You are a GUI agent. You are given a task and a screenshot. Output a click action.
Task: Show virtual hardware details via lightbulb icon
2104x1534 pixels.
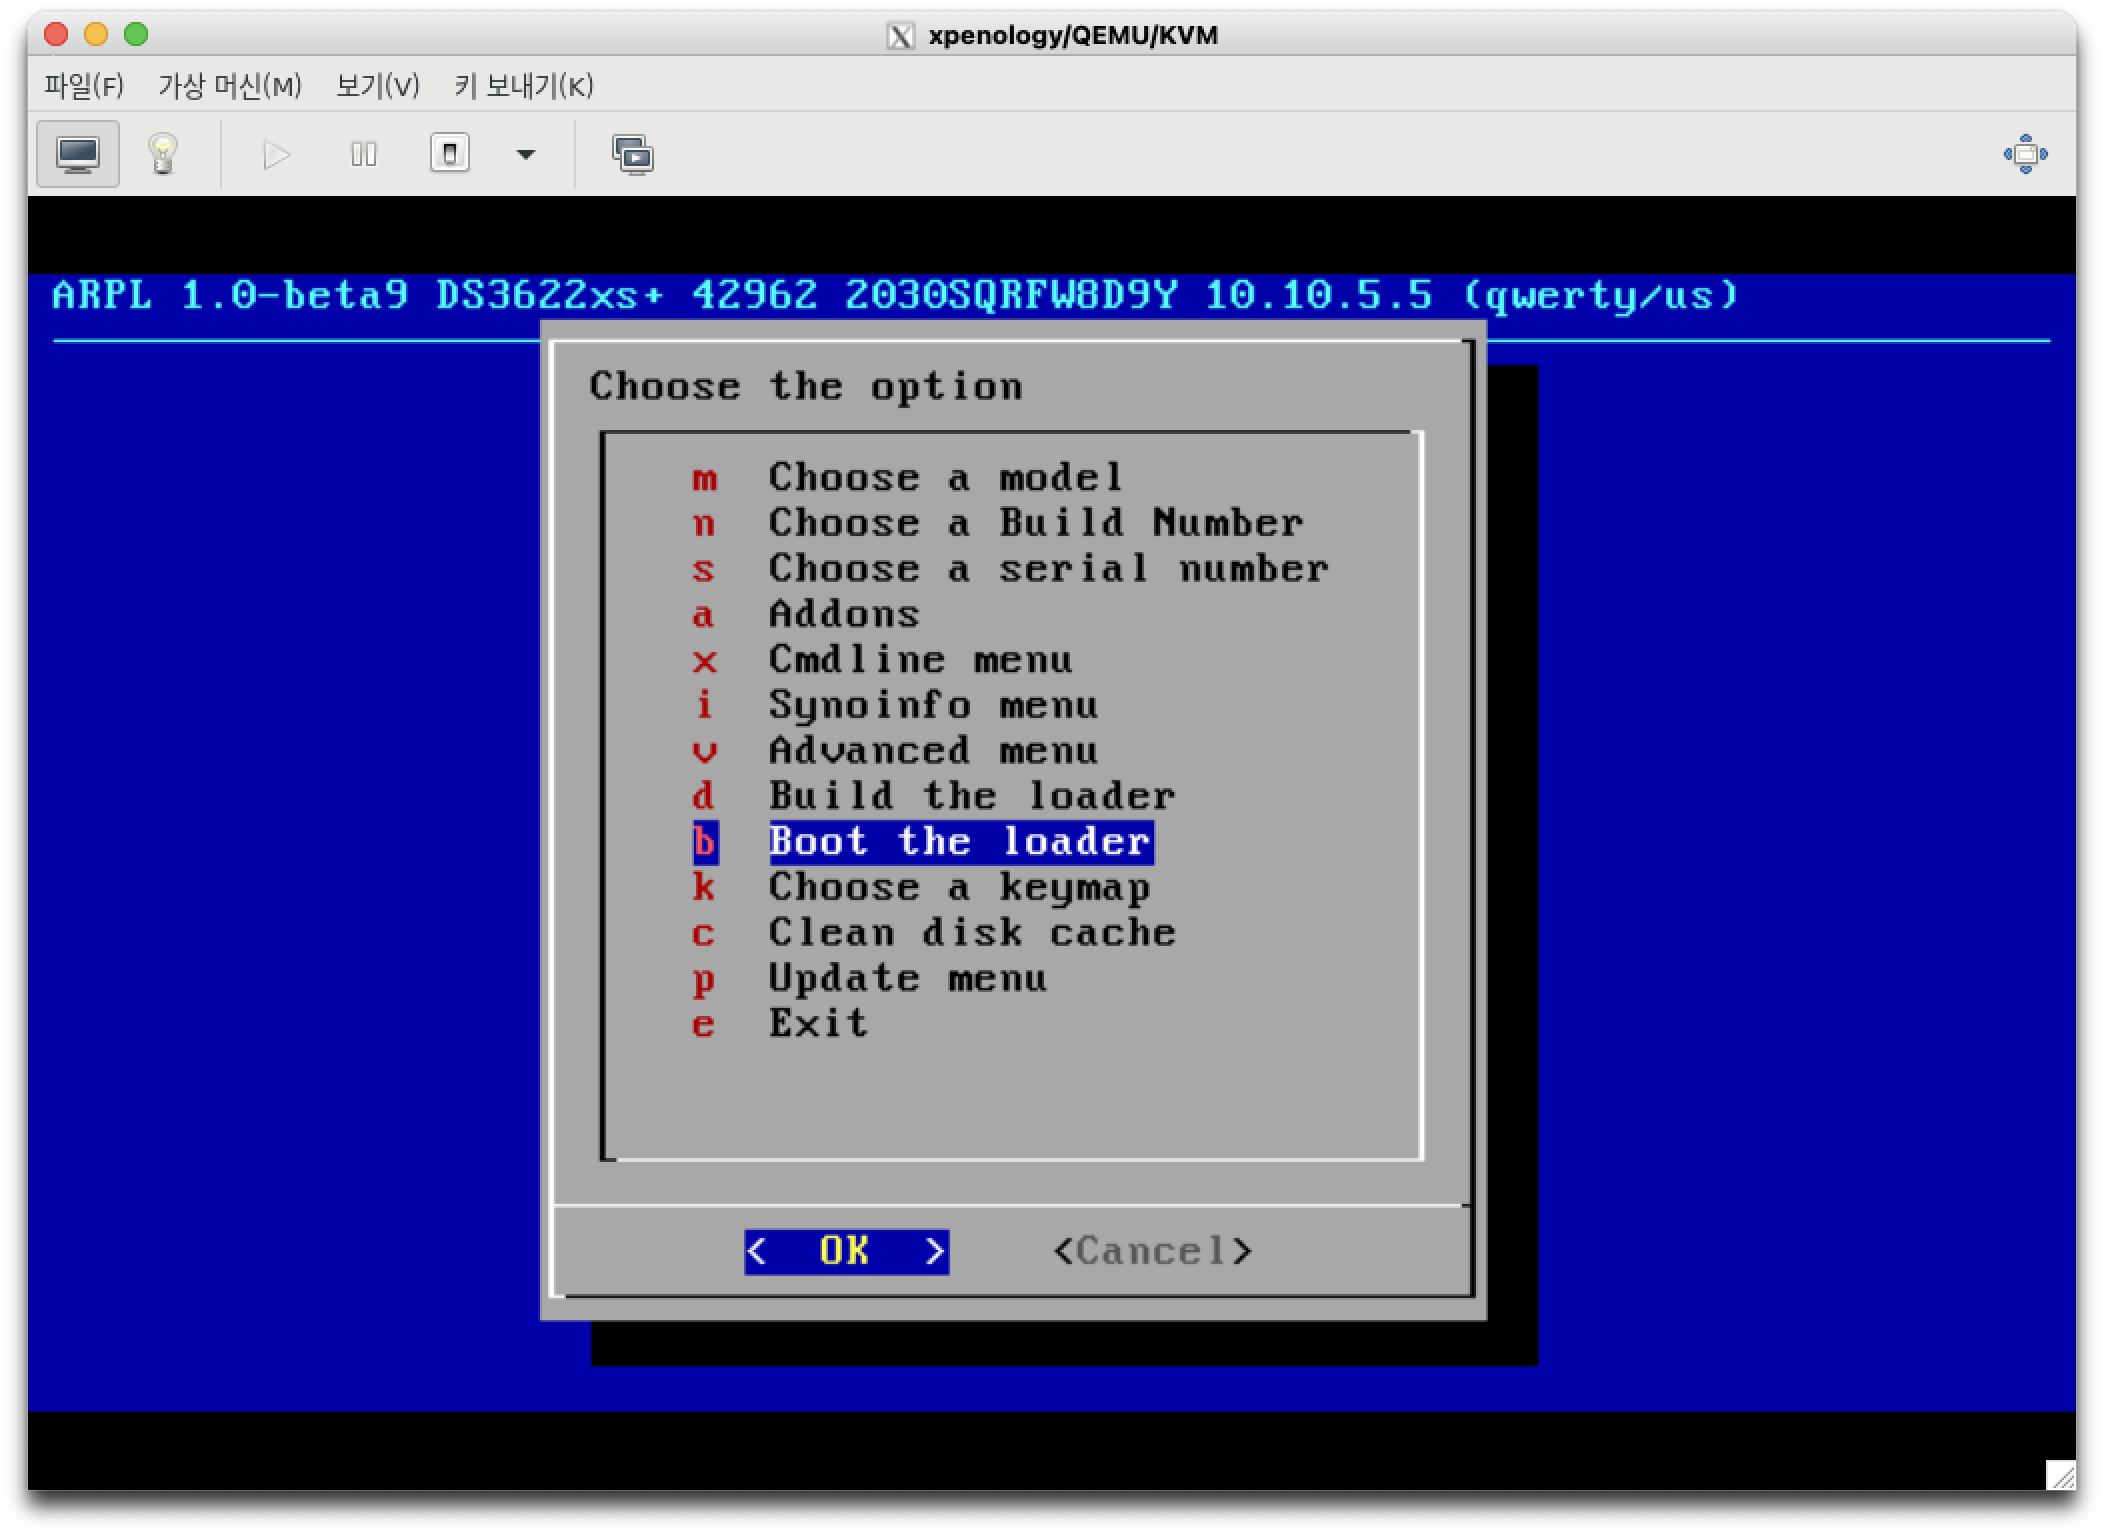(x=163, y=155)
